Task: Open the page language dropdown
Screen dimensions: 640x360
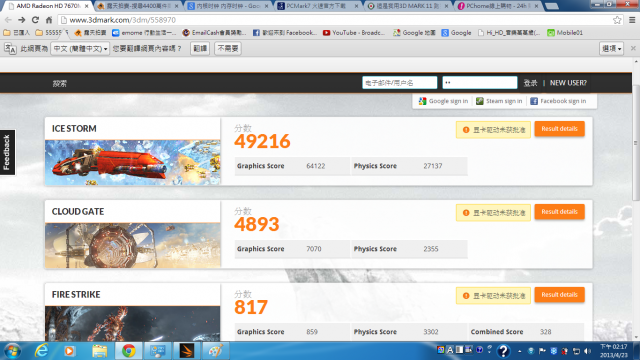Action: click(x=80, y=49)
